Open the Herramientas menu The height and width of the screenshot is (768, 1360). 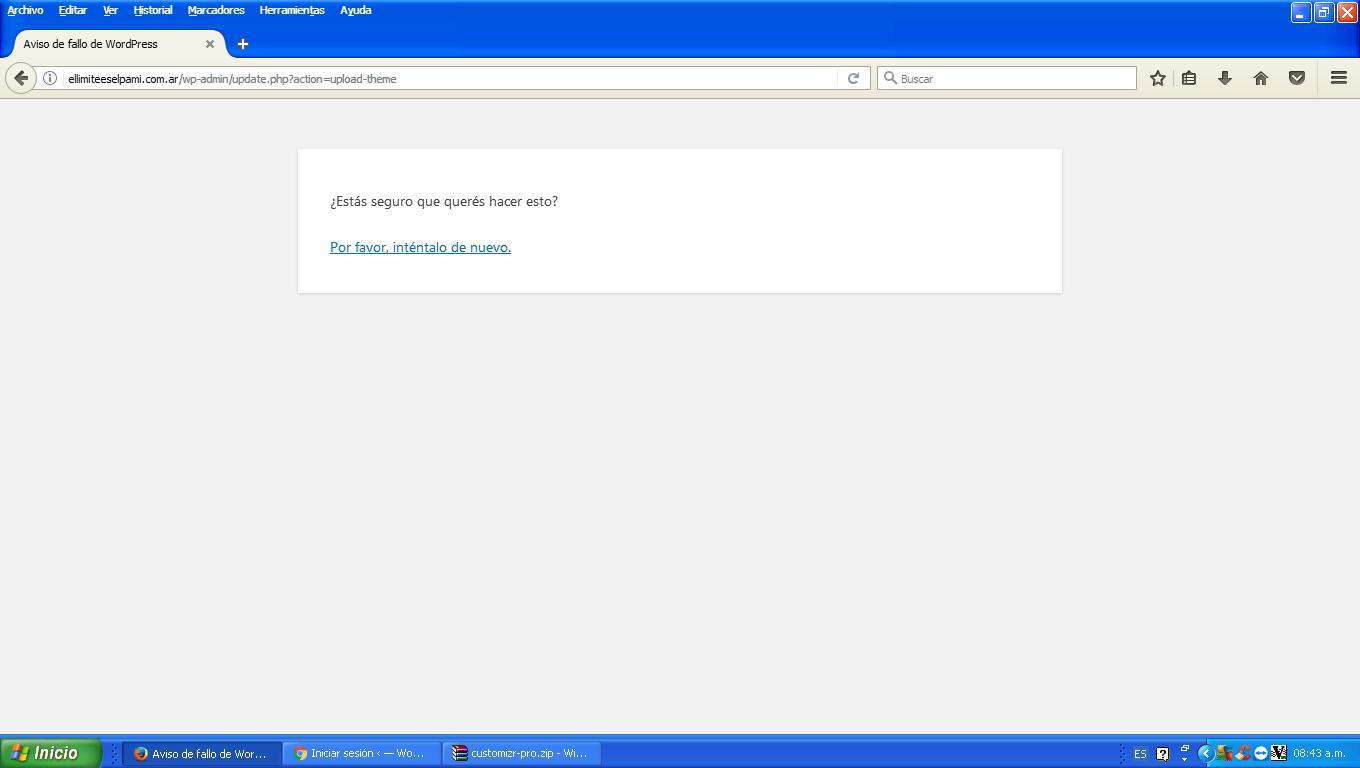tap(292, 10)
